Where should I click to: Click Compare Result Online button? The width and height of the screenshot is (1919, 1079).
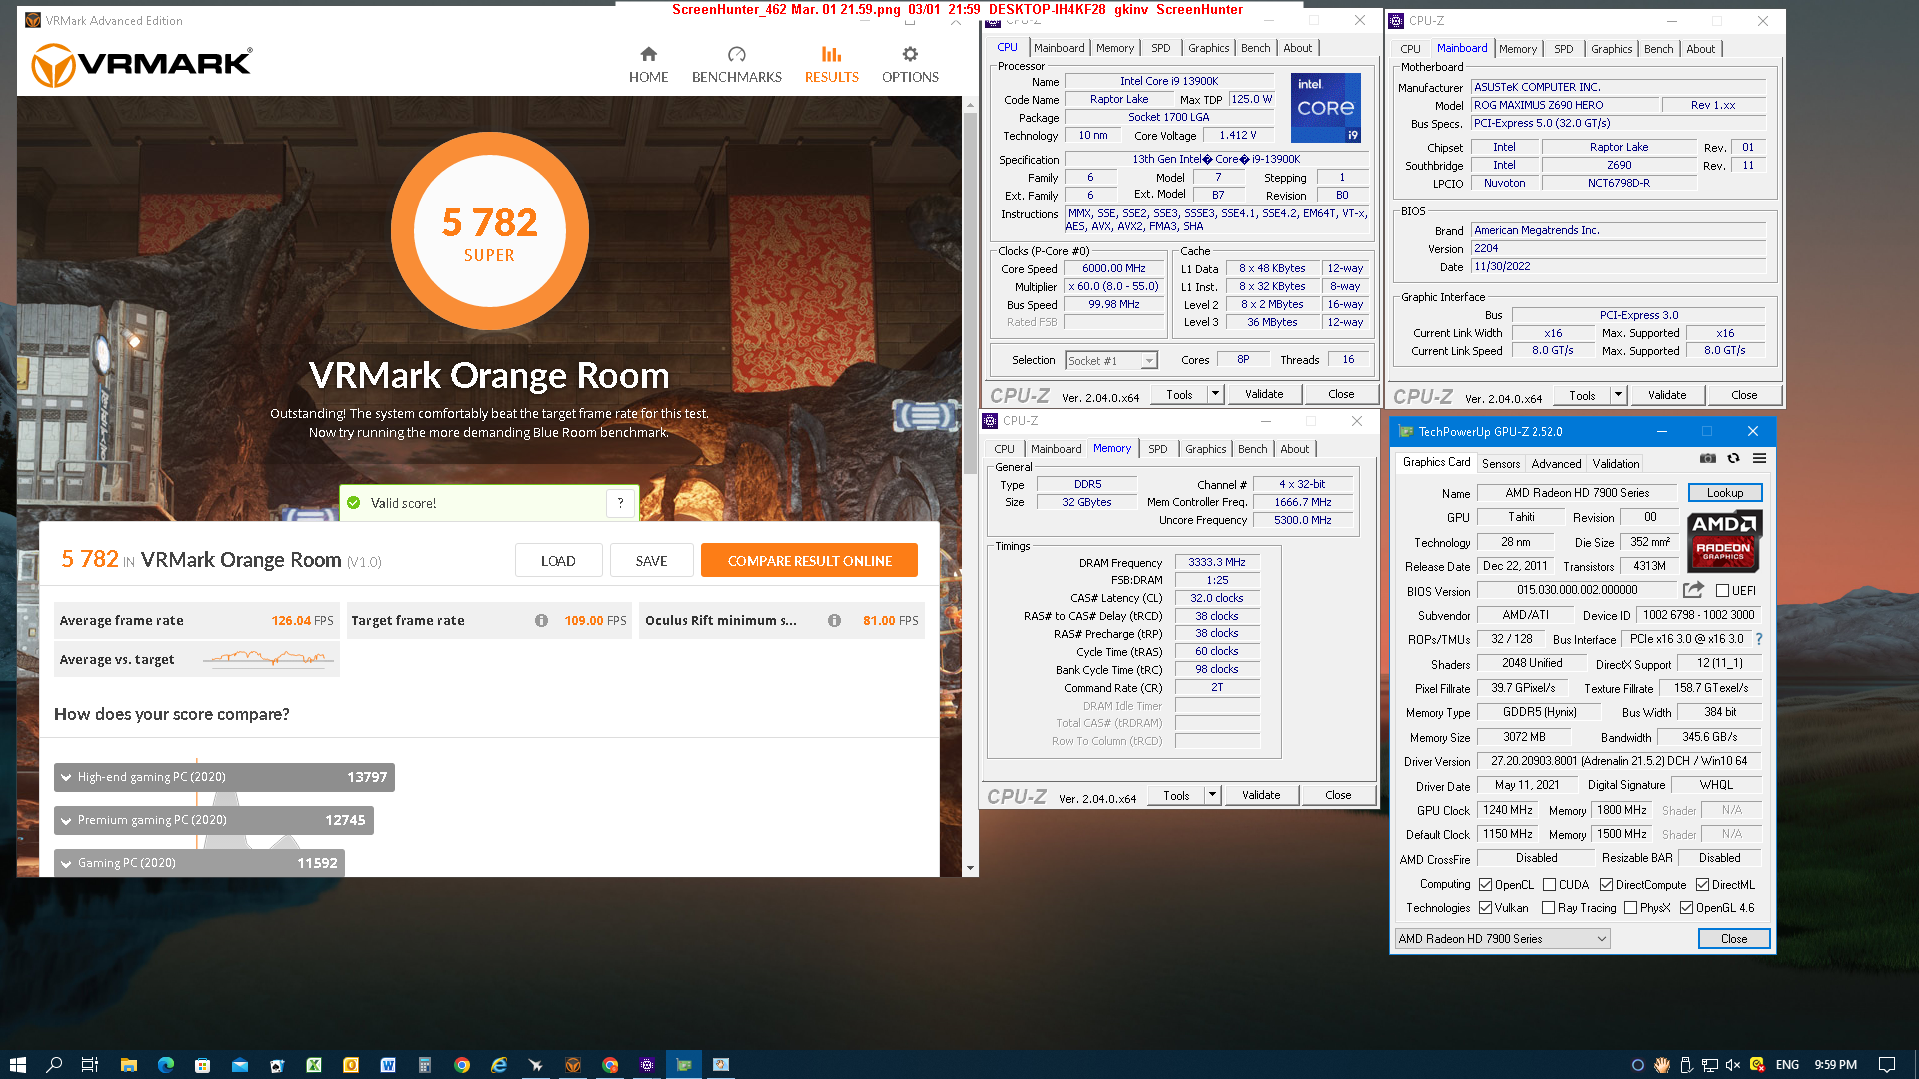tap(809, 561)
